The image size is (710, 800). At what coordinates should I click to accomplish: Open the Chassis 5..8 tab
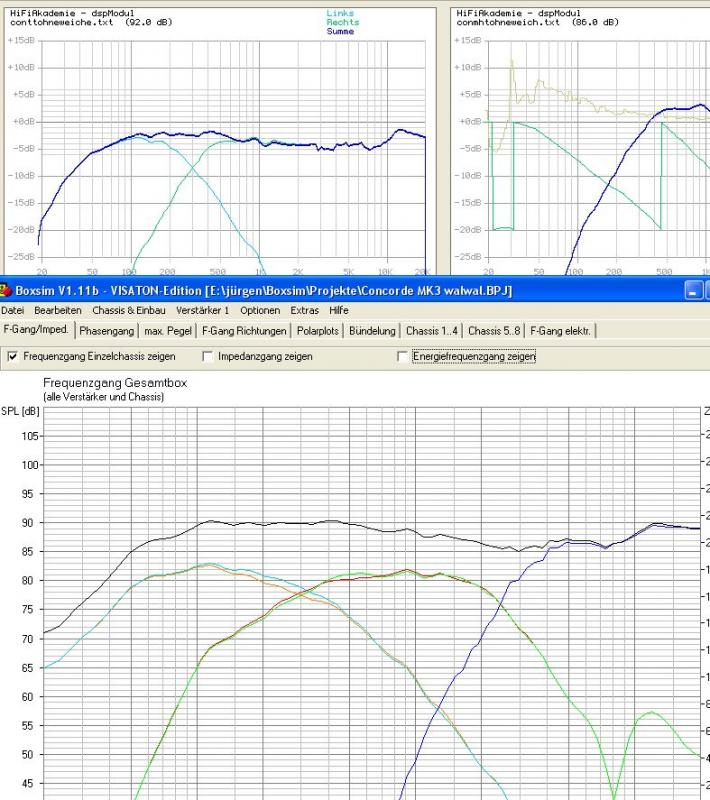tap(494, 331)
